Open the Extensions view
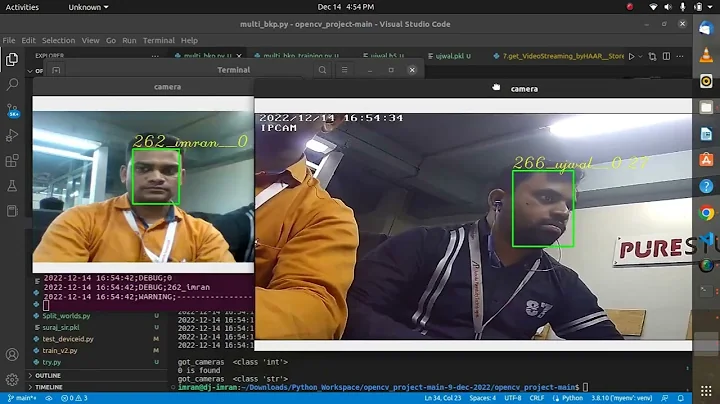This screenshot has width=720, height=404. pyautogui.click(x=12, y=161)
